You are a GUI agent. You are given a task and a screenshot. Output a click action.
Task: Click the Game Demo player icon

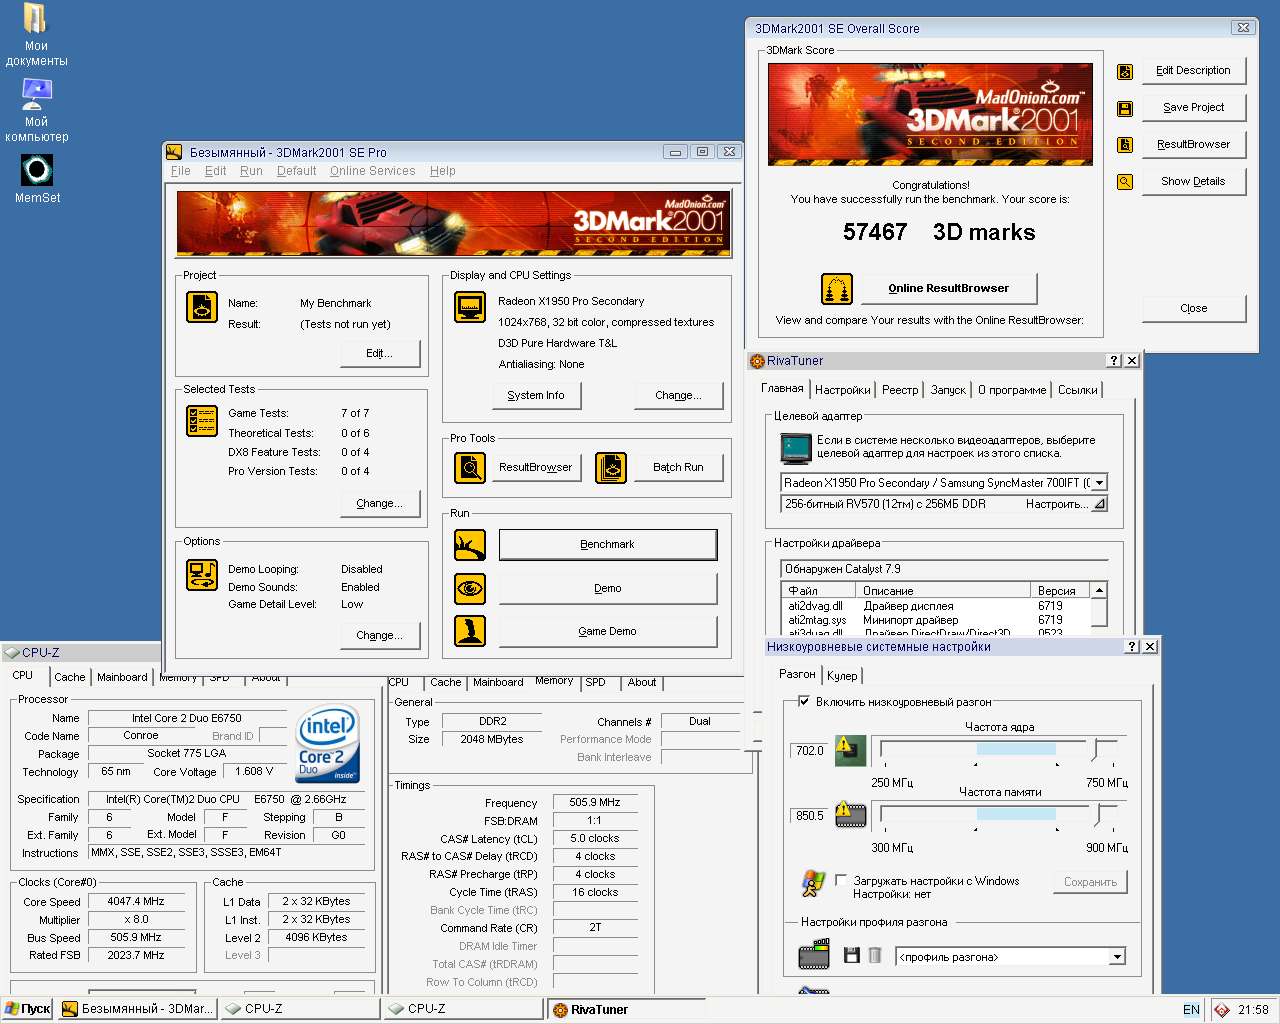470,631
